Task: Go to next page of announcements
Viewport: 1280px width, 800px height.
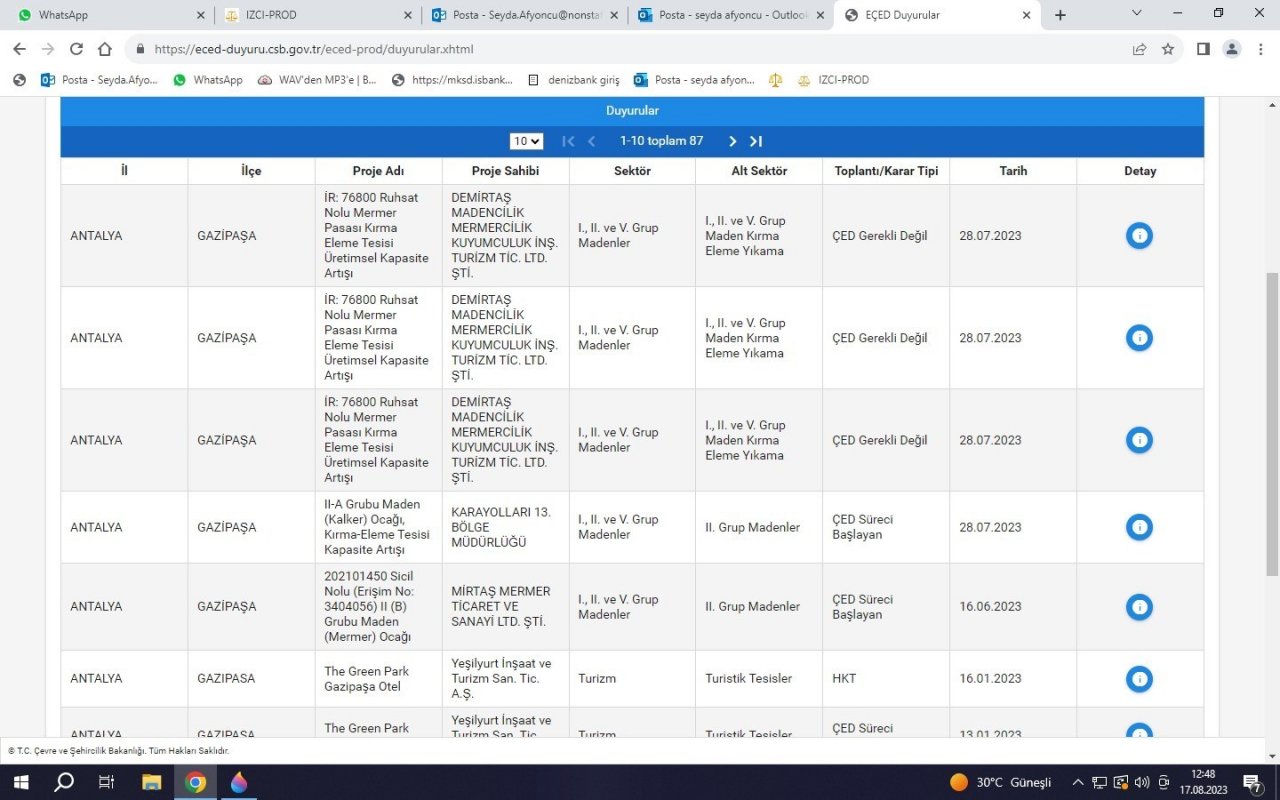Action: 732,141
